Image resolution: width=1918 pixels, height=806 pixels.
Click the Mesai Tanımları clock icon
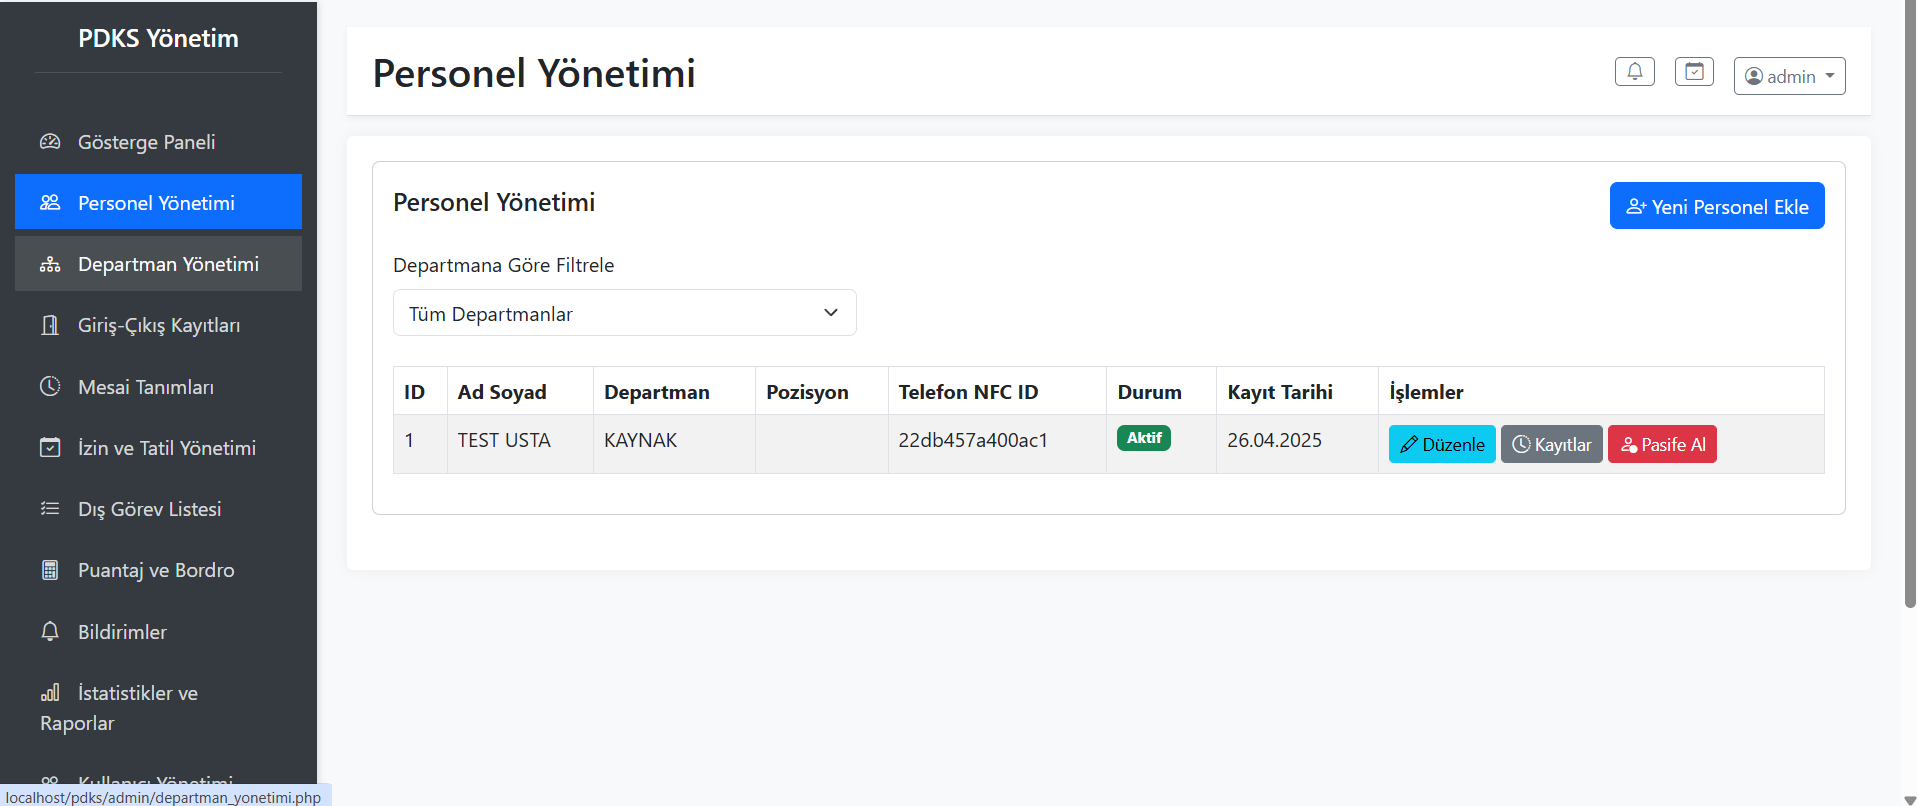coord(50,387)
